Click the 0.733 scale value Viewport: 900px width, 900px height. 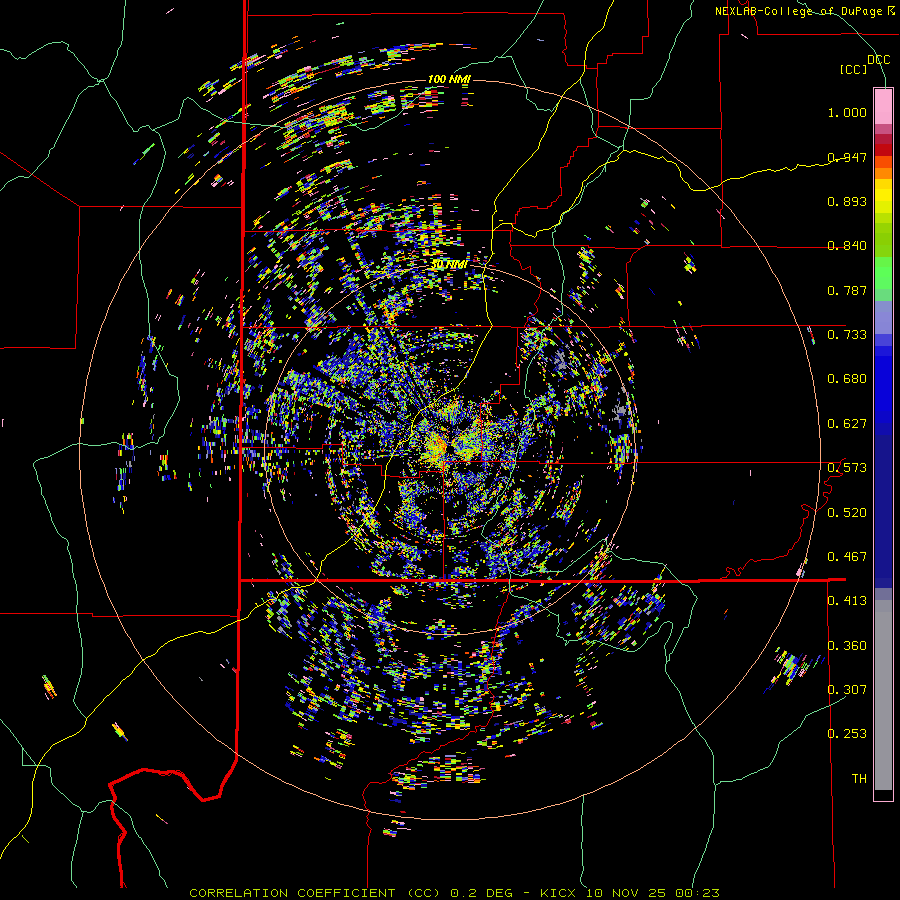pyautogui.click(x=847, y=335)
